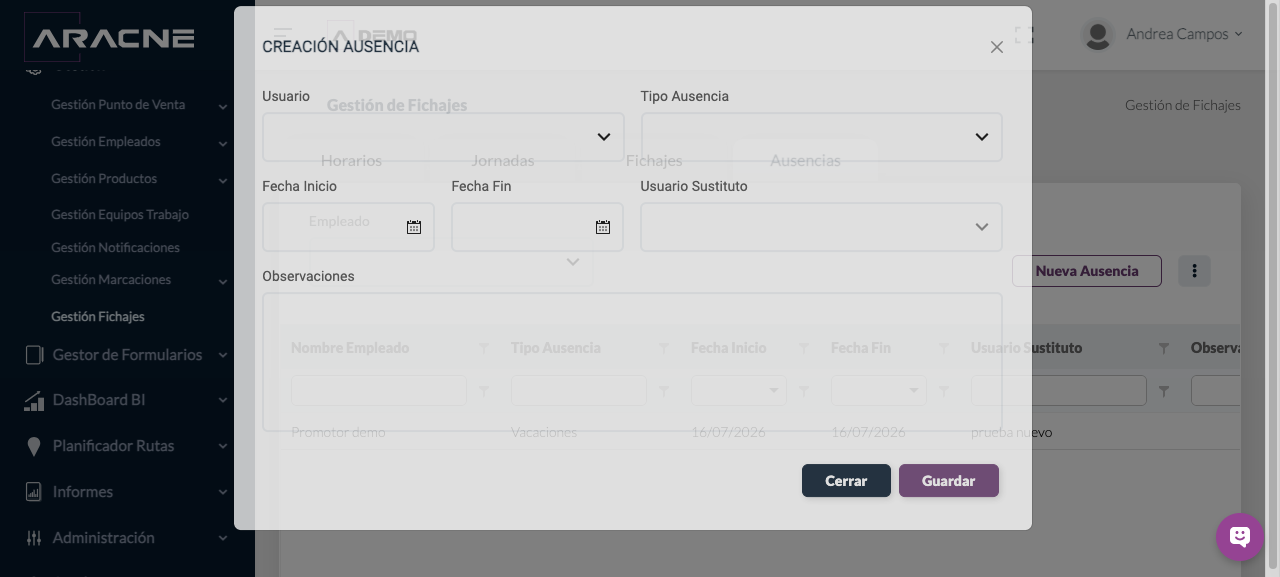Expand Gestión Marcaciones in the sidebar
This screenshot has height=577, width=1280.
pyautogui.click(x=139, y=280)
